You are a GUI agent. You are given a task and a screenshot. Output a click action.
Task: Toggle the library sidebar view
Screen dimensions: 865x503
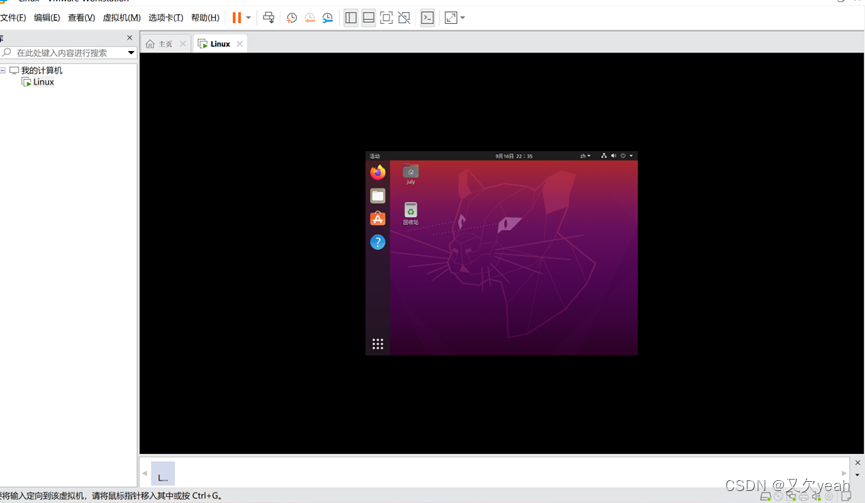click(x=351, y=18)
